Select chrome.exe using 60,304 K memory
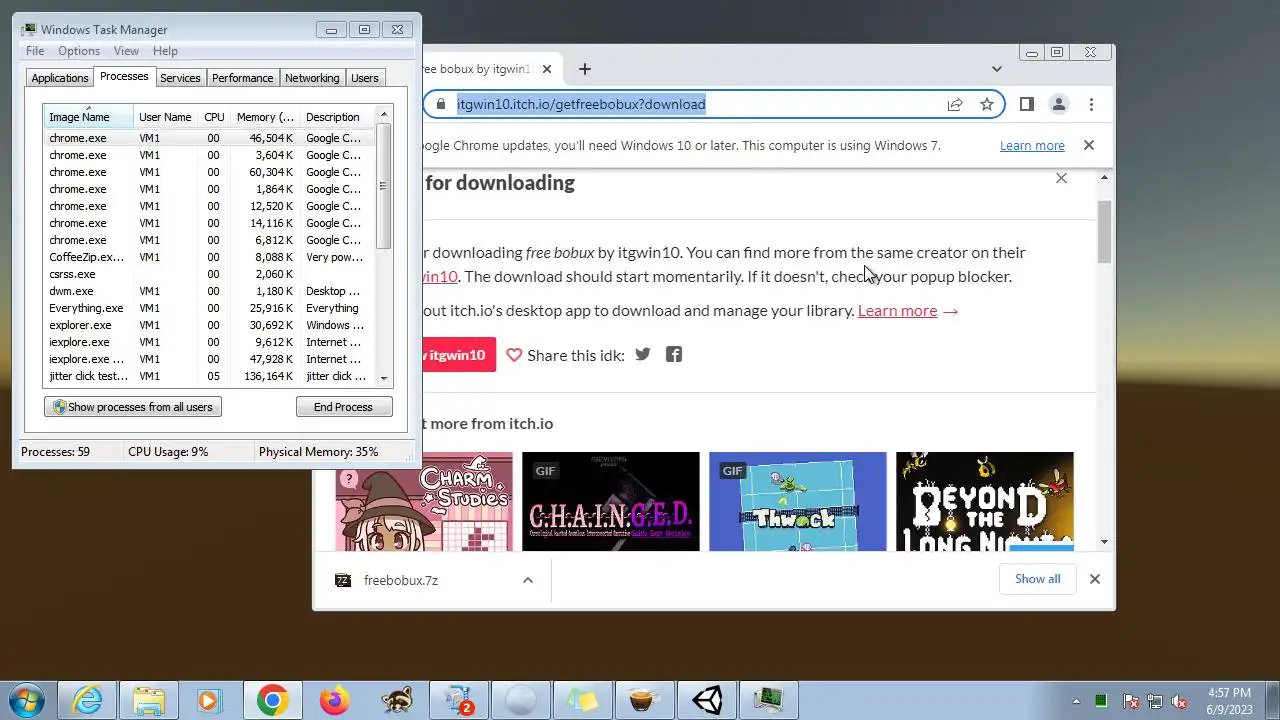The height and width of the screenshot is (720, 1280). pos(209,172)
